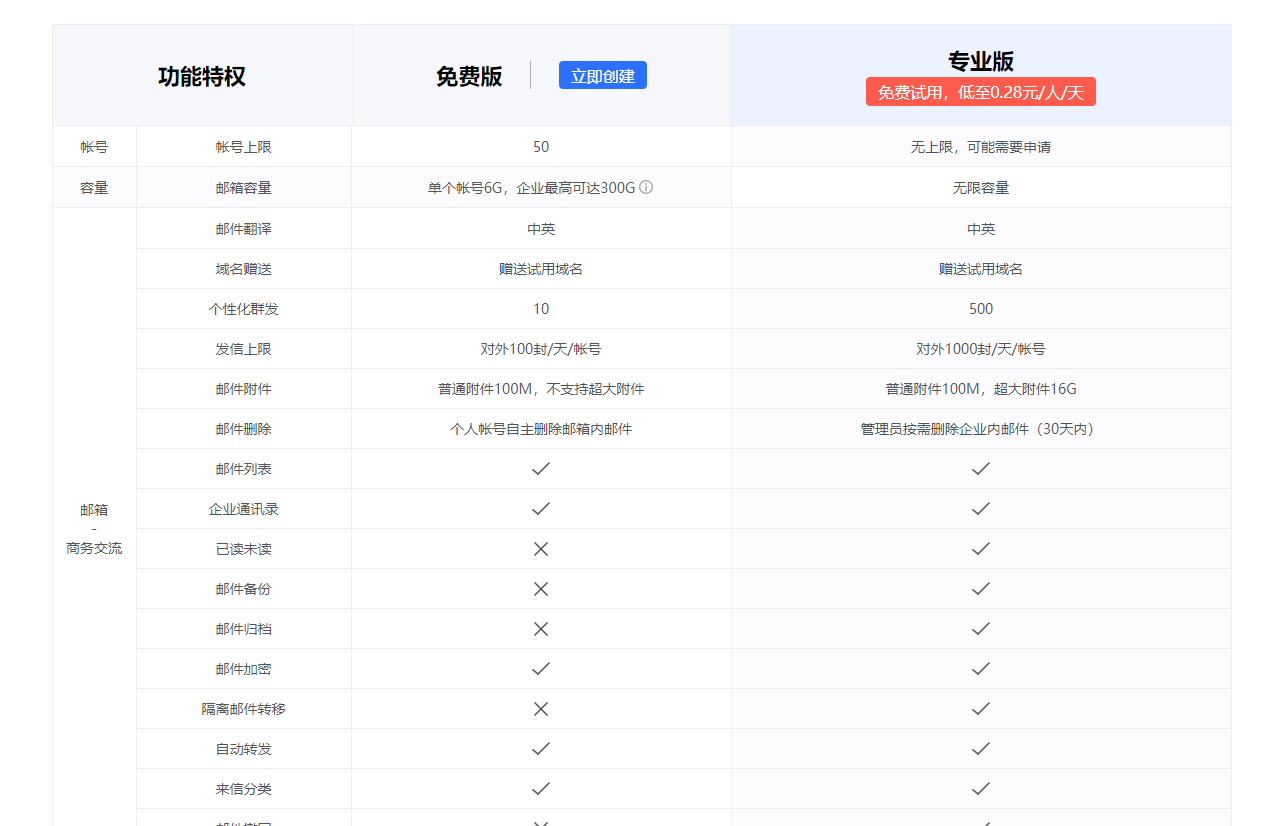Click professional checkmark for 邮件列表
The image size is (1266, 826).
981,468
